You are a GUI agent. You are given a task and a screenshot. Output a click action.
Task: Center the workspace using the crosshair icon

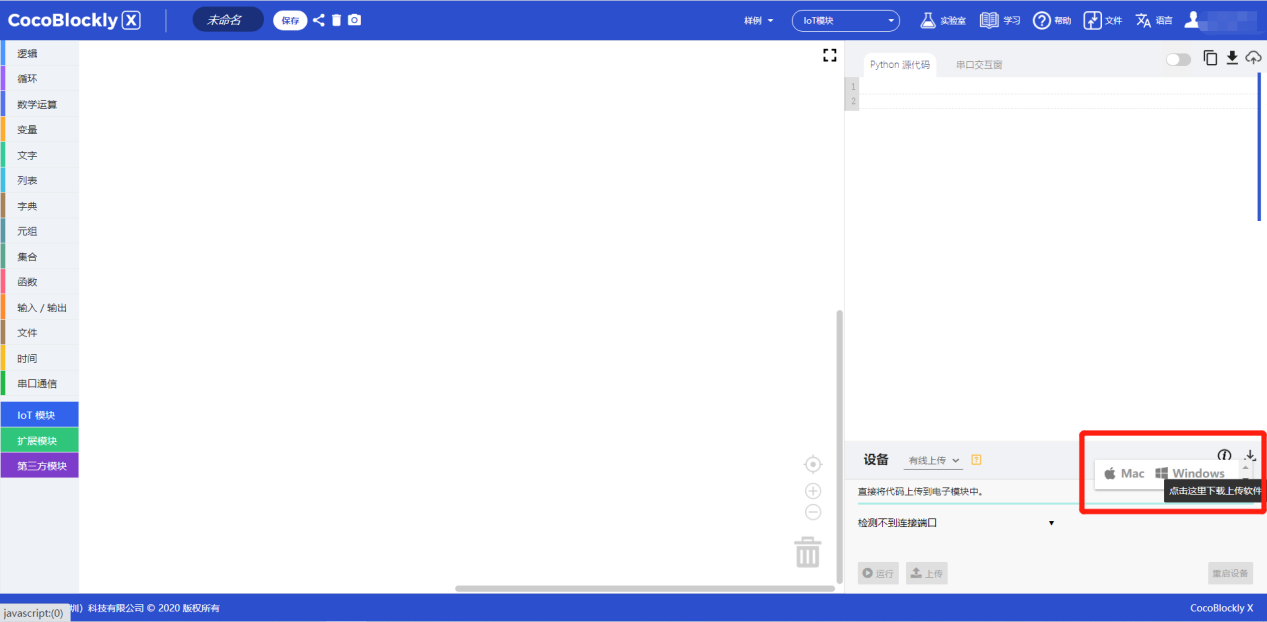click(x=813, y=464)
